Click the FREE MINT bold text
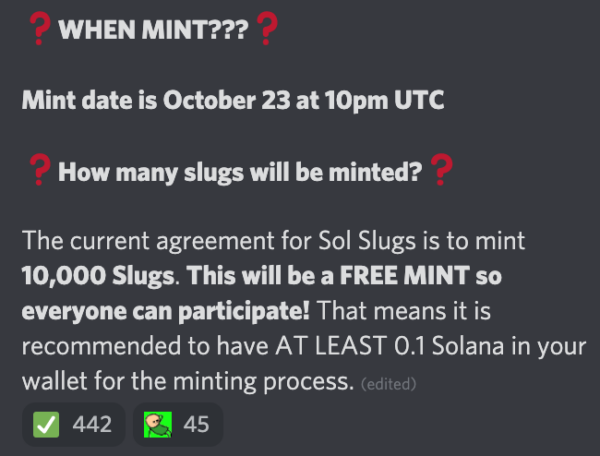600x456 pixels. (x=405, y=275)
